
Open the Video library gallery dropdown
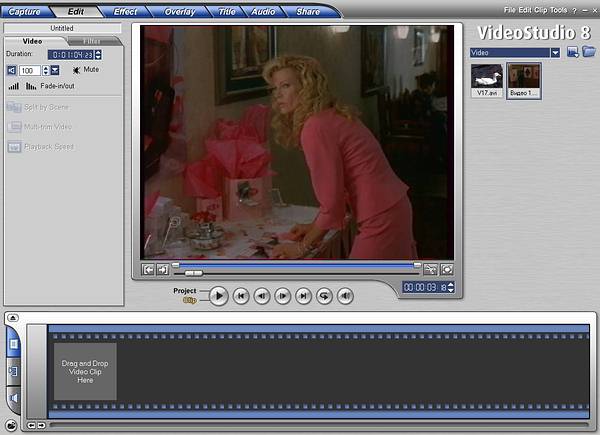[x=555, y=52]
